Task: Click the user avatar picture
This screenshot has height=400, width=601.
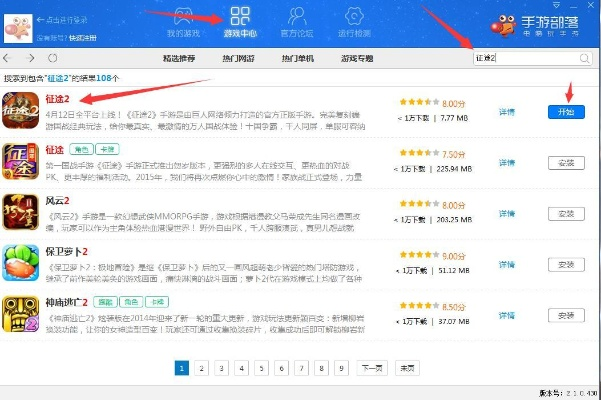Action: tap(18, 28)
